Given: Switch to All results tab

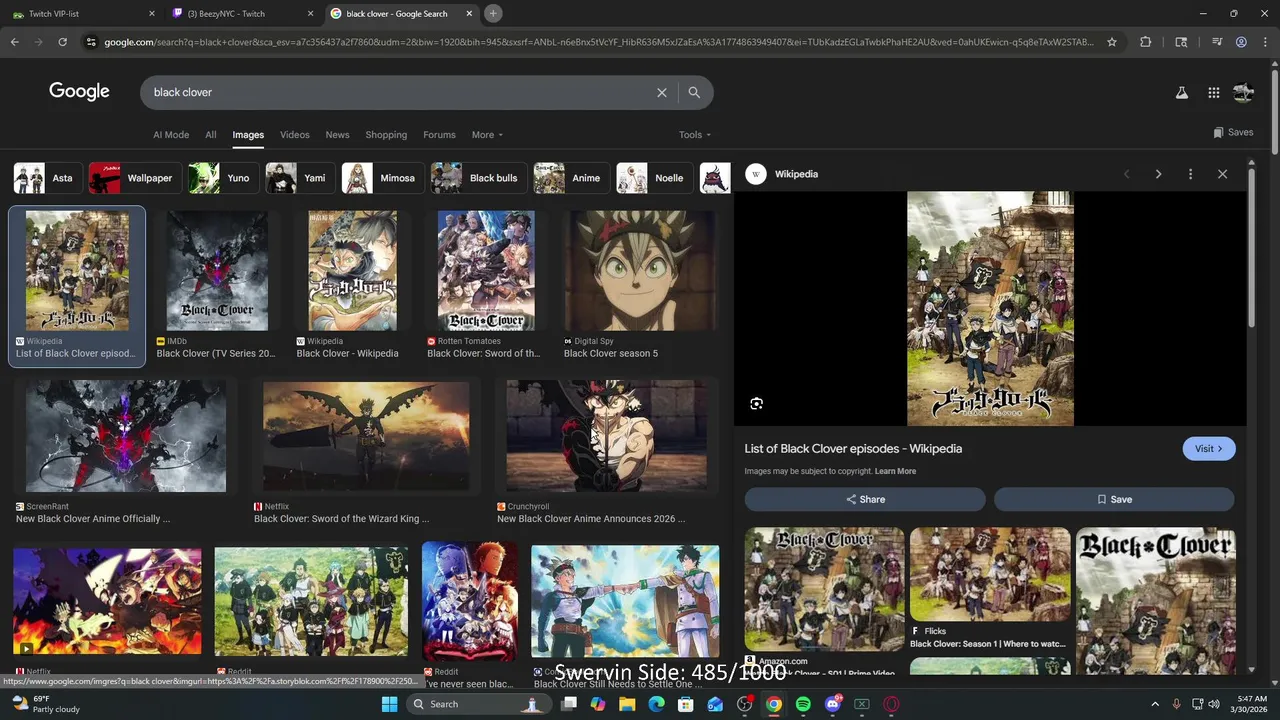Looking at the screenshot, I should [x=211, y=135].
